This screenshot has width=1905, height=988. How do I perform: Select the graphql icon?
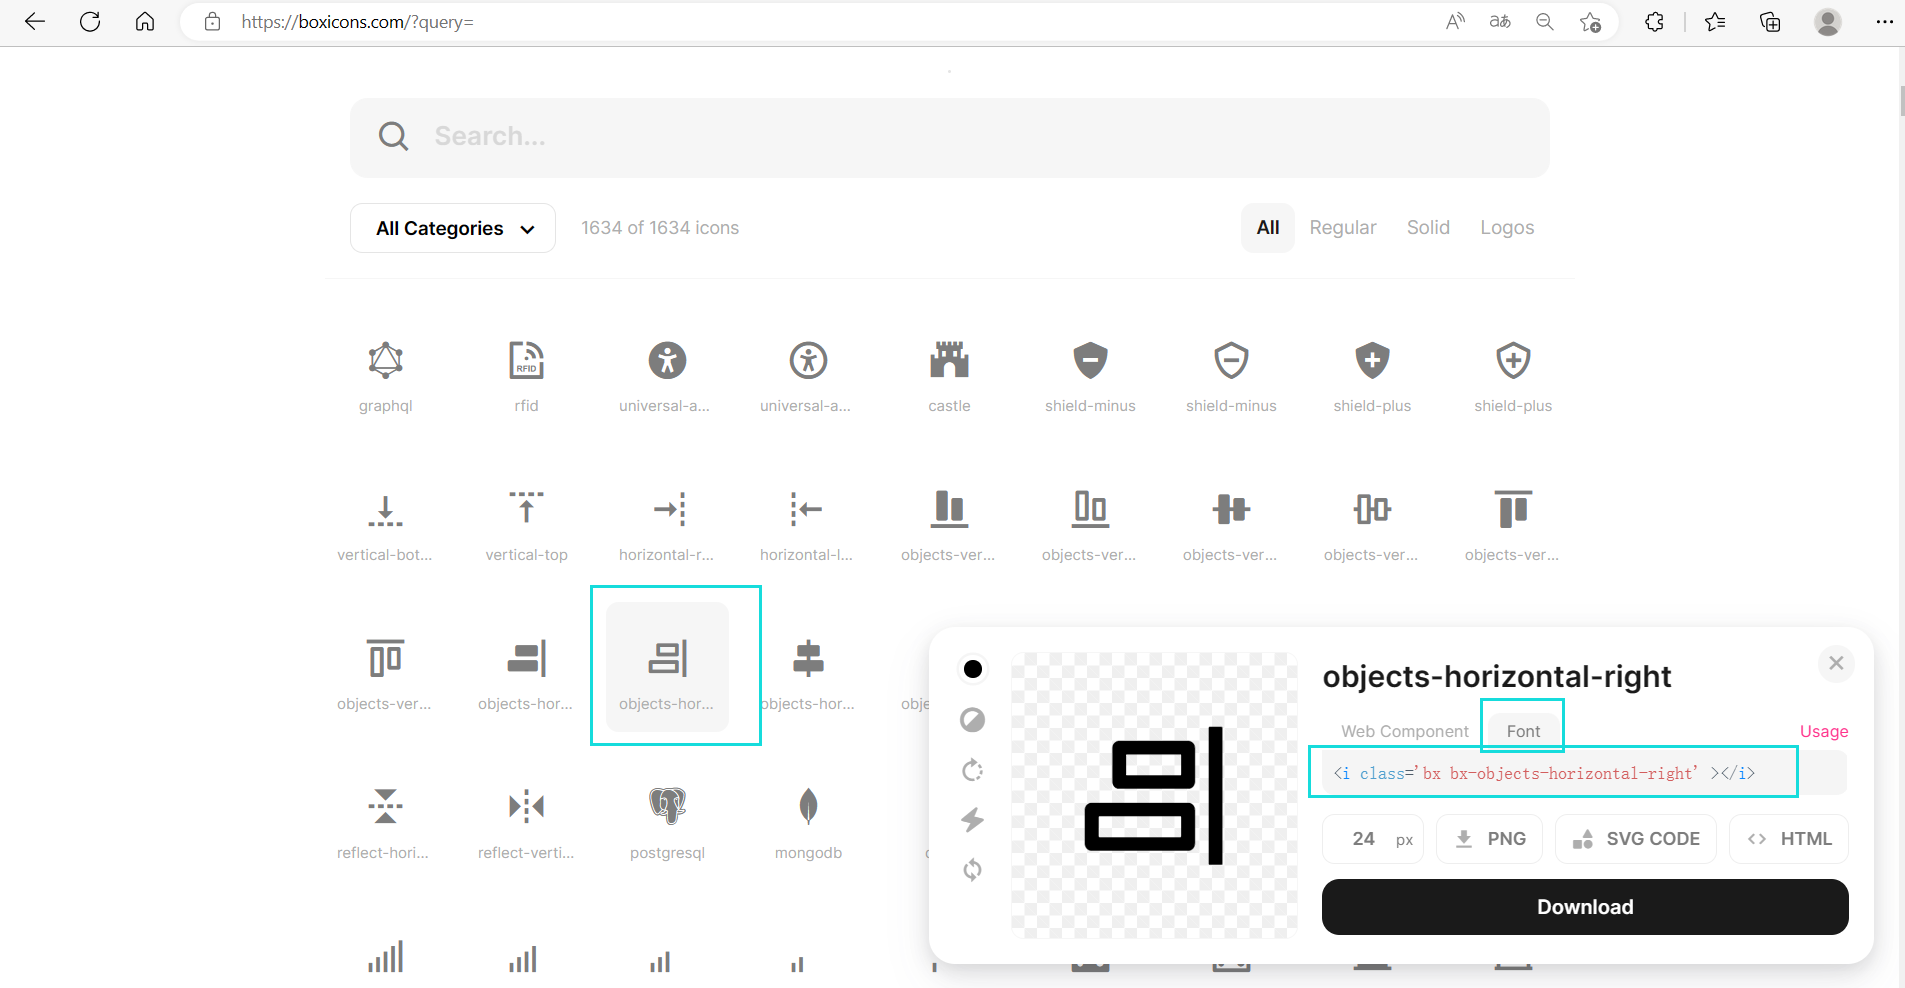pos(385,361)
